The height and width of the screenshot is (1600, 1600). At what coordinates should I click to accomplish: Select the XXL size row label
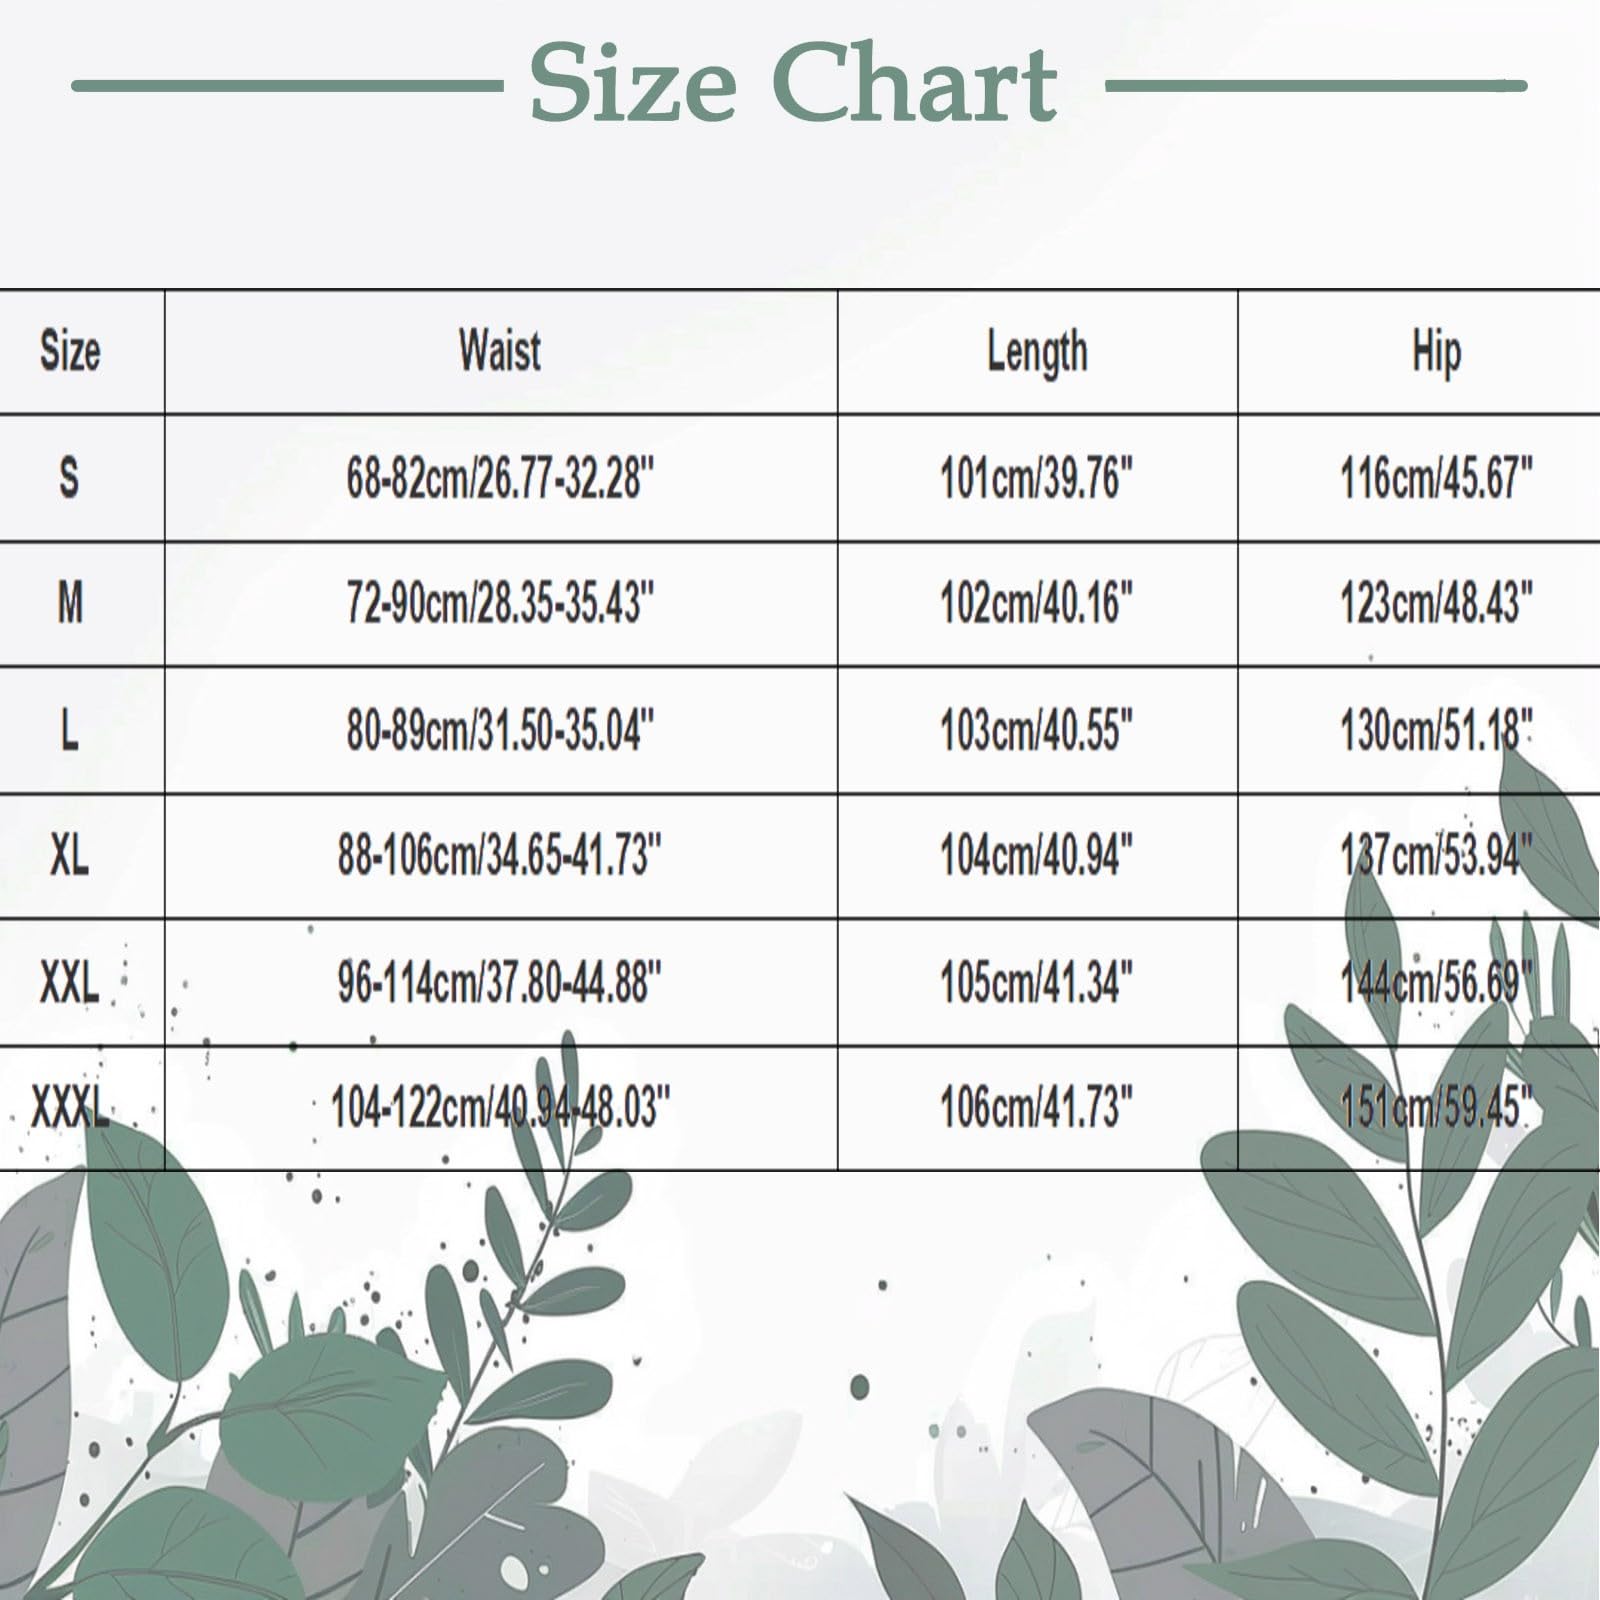pos(70,983)
